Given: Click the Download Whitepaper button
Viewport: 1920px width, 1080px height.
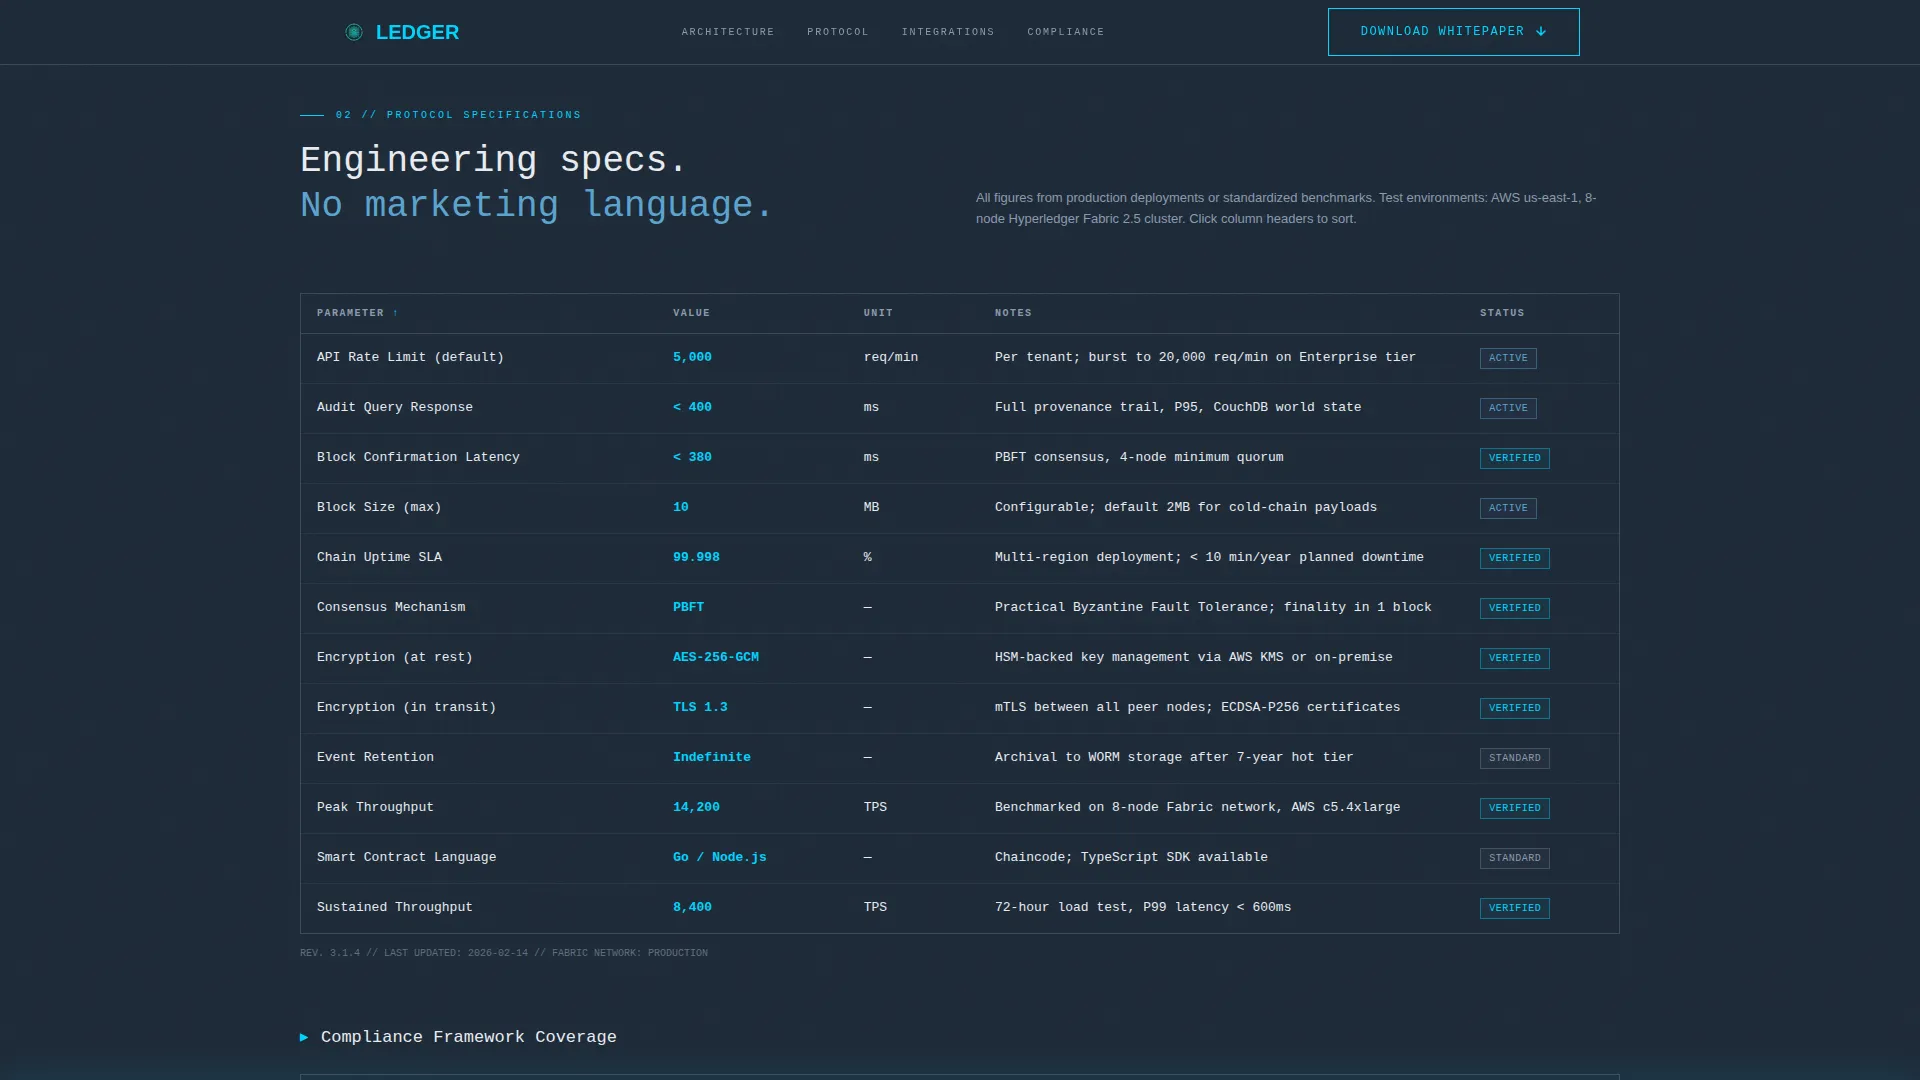Looking at the screenshot, I should pyautogui.click(x=1453, y=32).
